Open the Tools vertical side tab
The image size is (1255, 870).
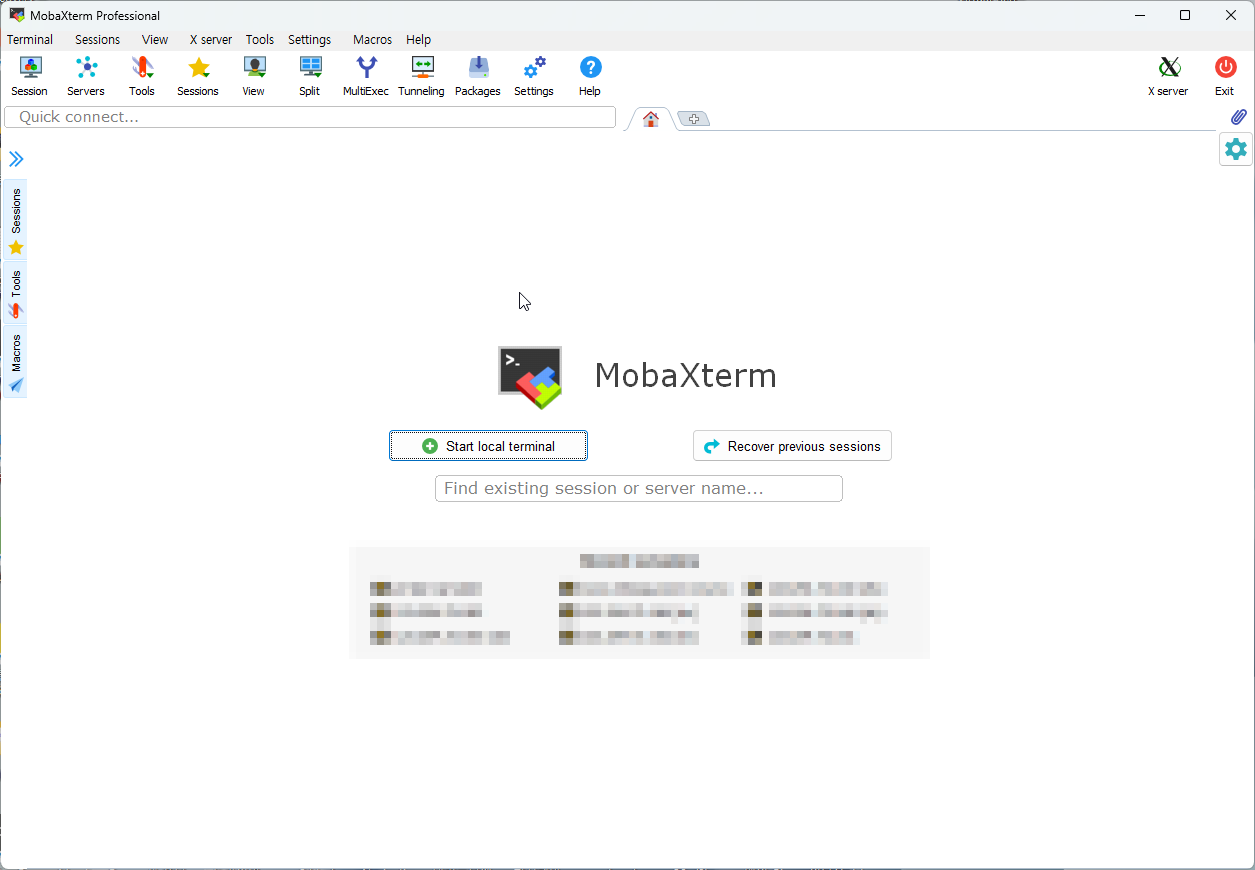[16, 293]
